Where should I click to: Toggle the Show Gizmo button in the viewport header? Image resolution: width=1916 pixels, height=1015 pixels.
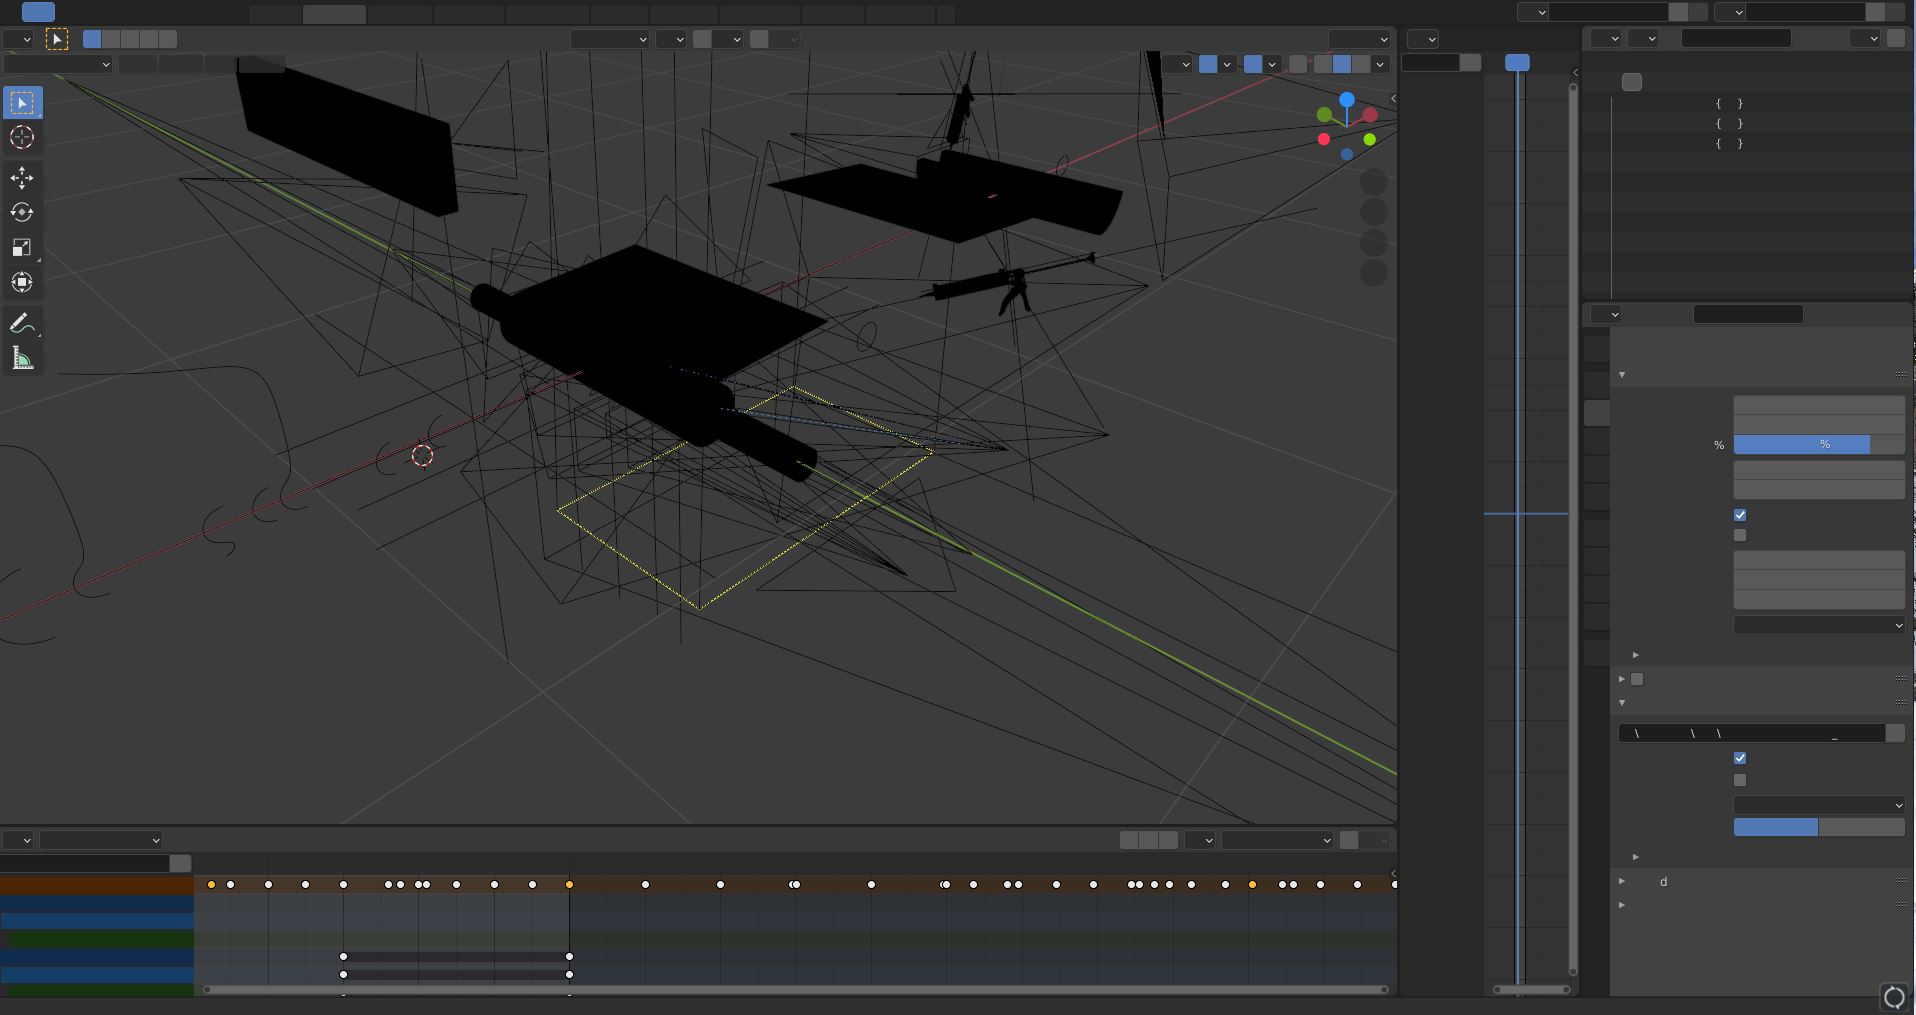[x=1208, y=64]
